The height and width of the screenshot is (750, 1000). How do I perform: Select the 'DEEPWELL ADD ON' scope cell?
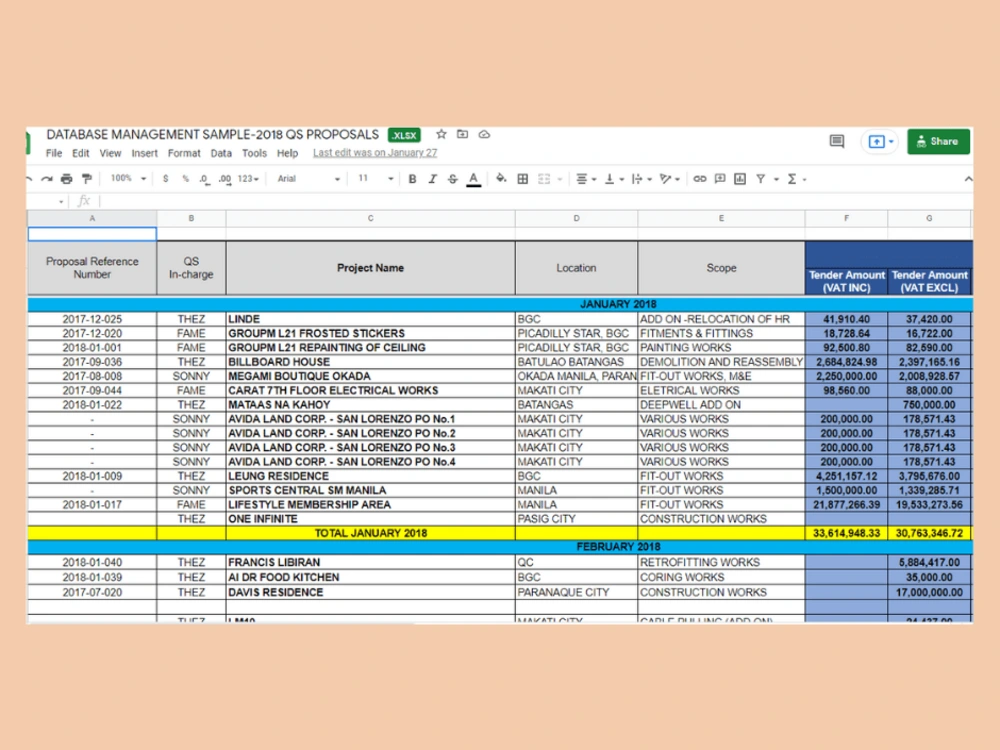(x=721, y=405)
